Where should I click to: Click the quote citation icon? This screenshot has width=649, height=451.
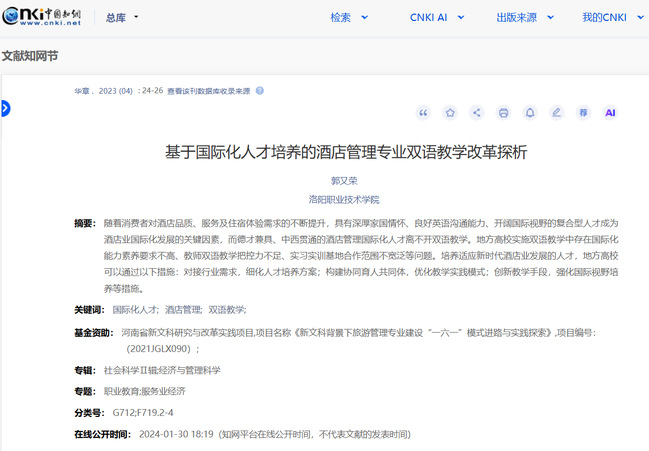click(x=424, y=113)
